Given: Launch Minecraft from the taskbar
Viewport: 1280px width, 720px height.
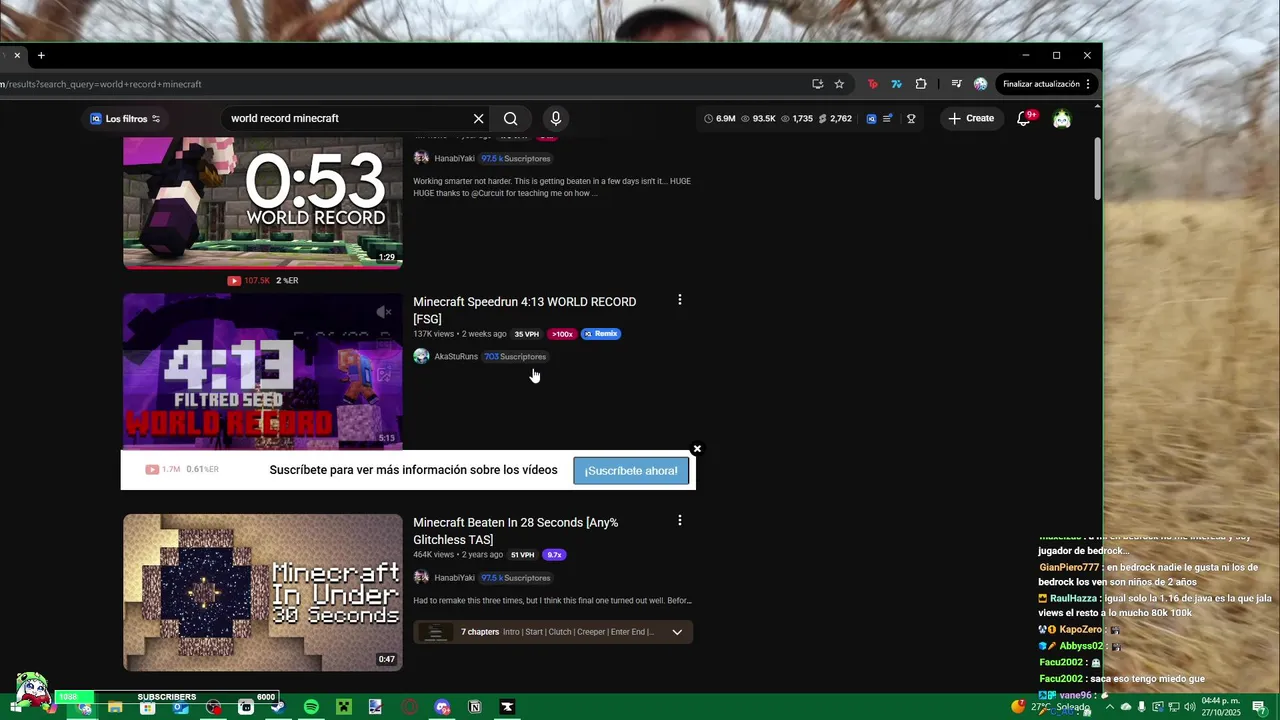Looking at the screenshot, I should click(x=344, y=707).
